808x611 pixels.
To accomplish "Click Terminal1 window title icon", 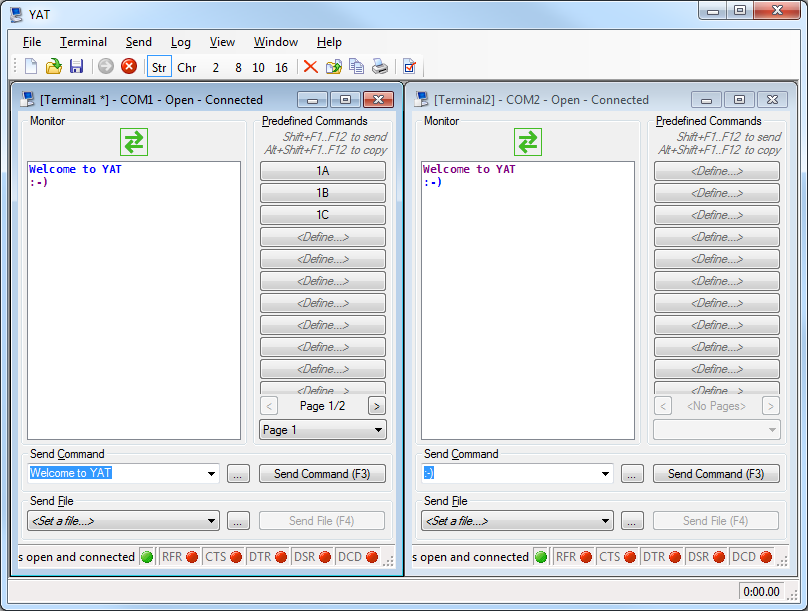I will coord(27,99).
